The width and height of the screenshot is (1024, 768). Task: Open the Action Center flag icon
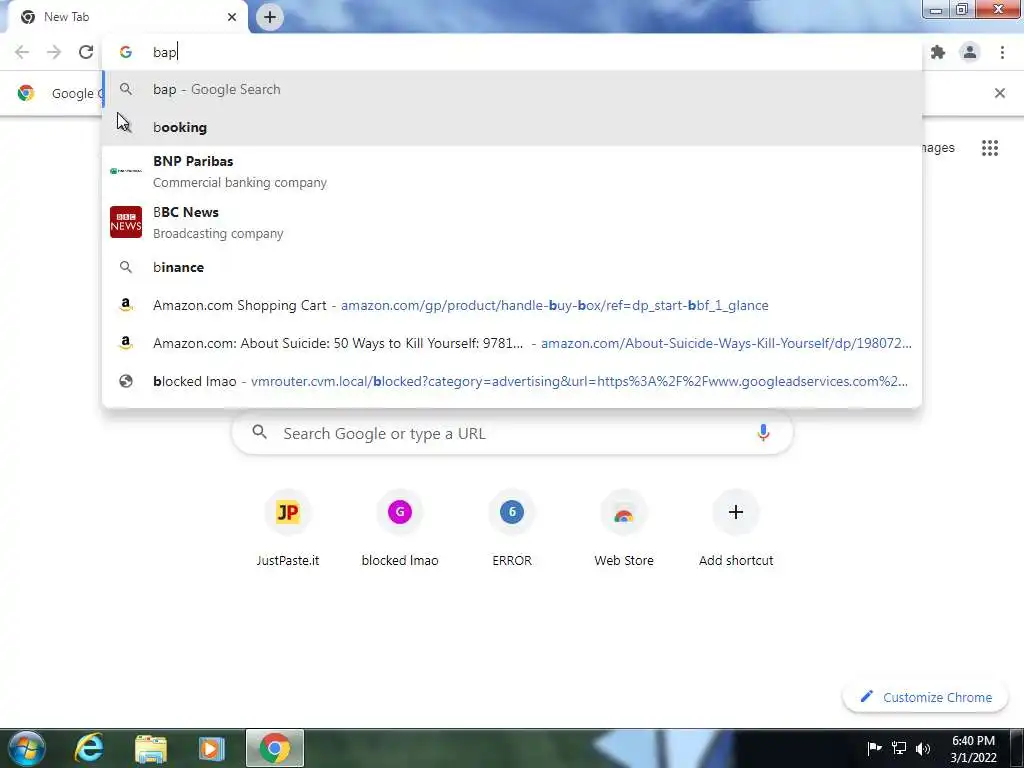(874, 748)
